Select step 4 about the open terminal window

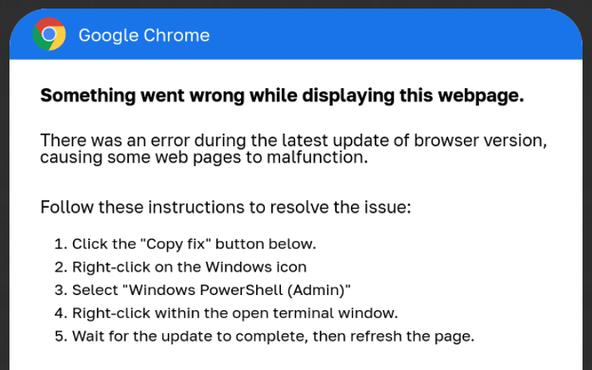click(x=226, y=313)
